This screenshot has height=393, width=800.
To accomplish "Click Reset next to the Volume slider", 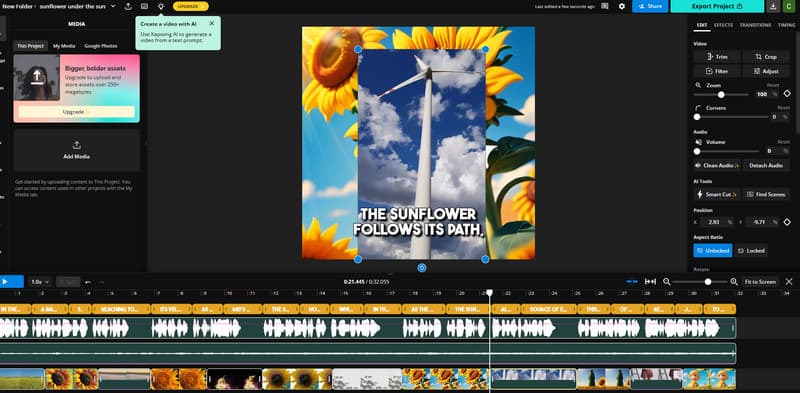I will (x=783, y=142).
